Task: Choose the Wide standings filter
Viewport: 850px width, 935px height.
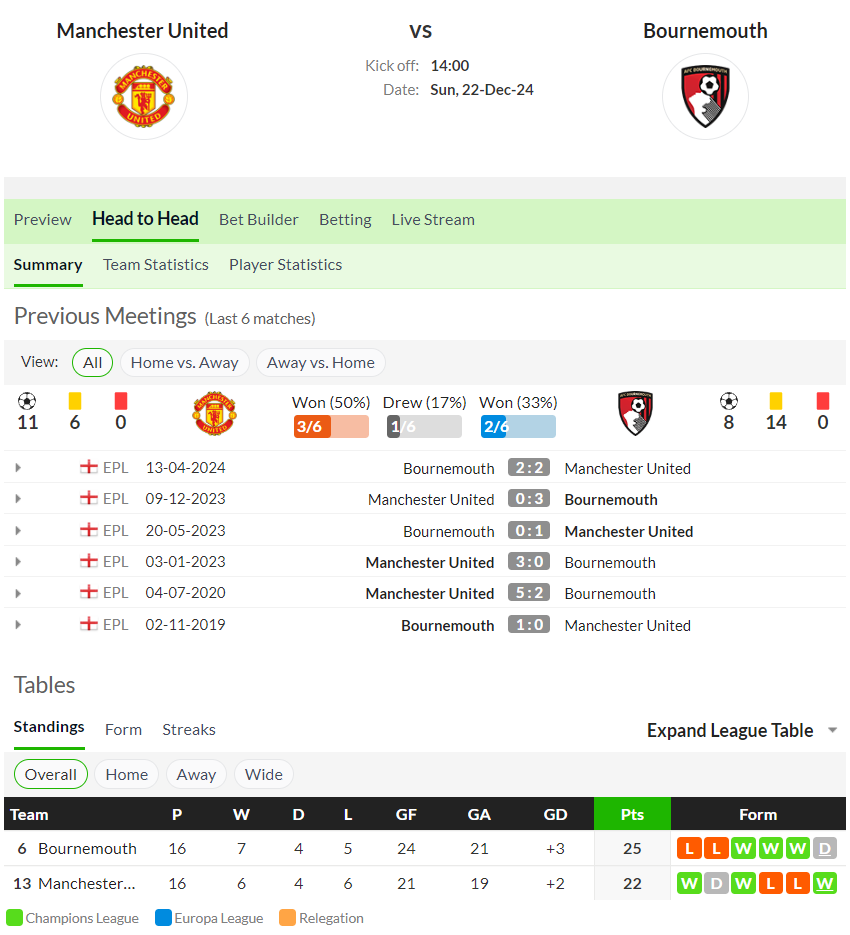Action: 264,774
